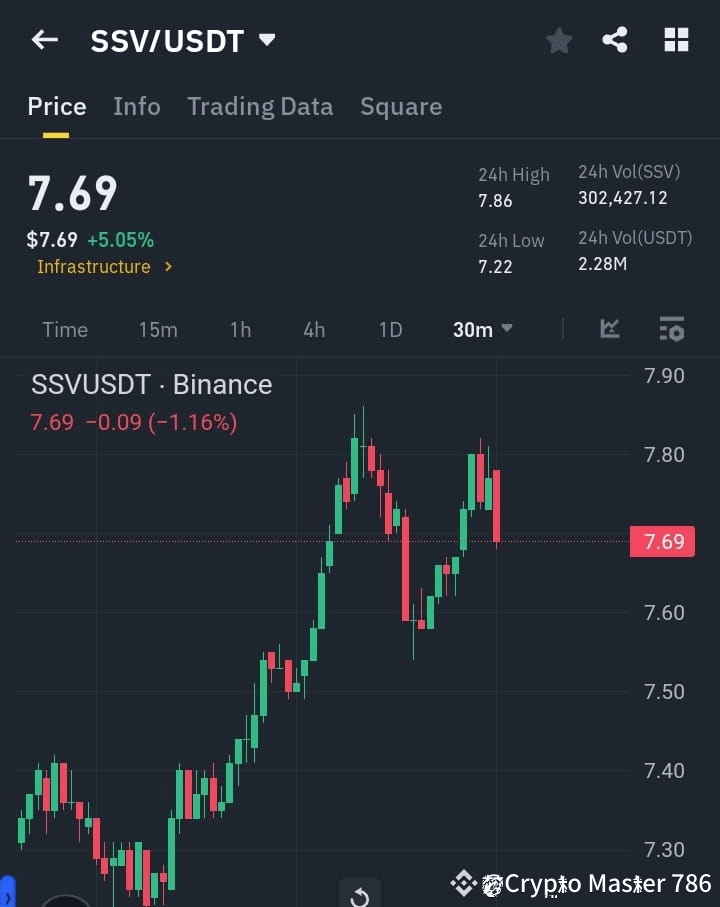Expand the 30m interval dropdown
The width and height of the screenshot is (720, 907).
click(482, 329)
